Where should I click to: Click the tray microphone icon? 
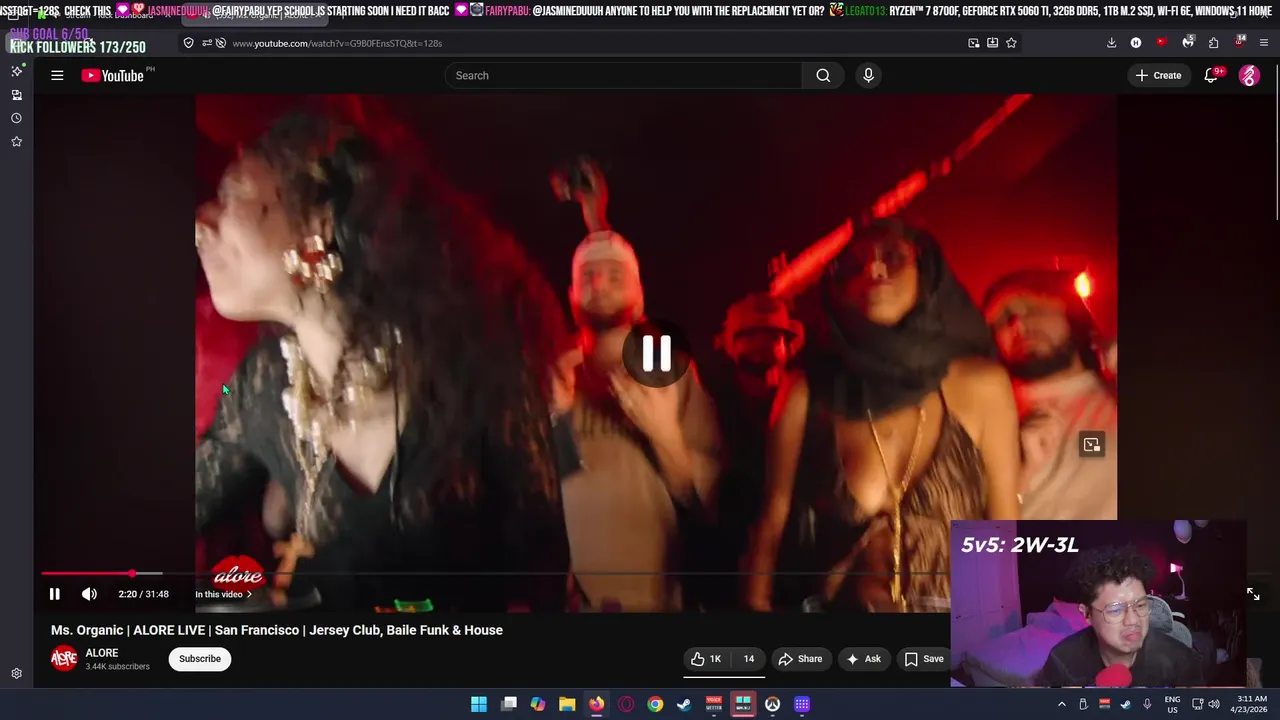coord(1147,704)
